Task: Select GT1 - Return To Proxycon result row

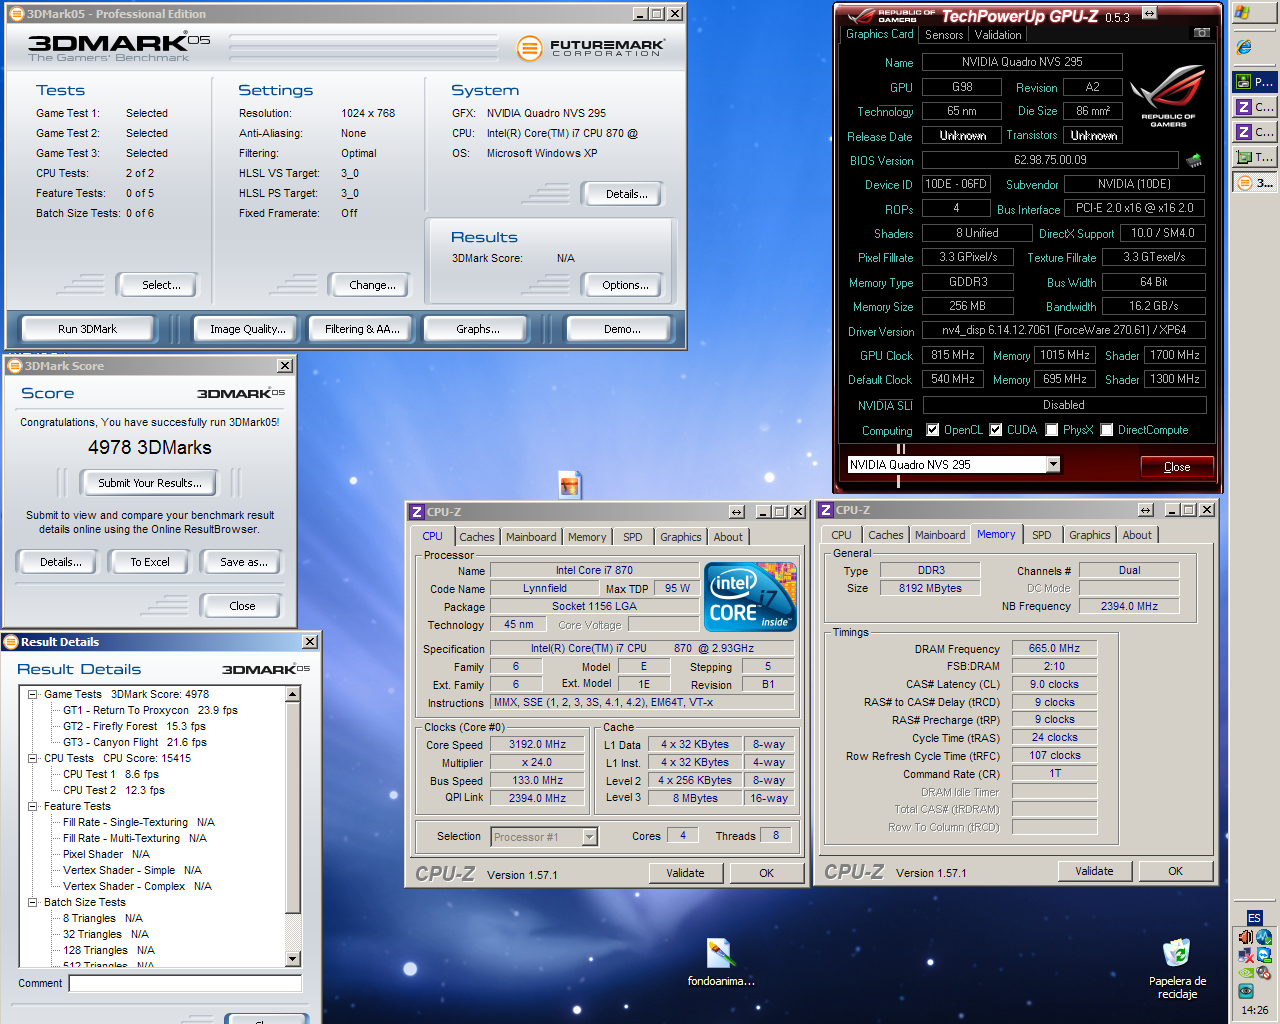Action: 150,710
